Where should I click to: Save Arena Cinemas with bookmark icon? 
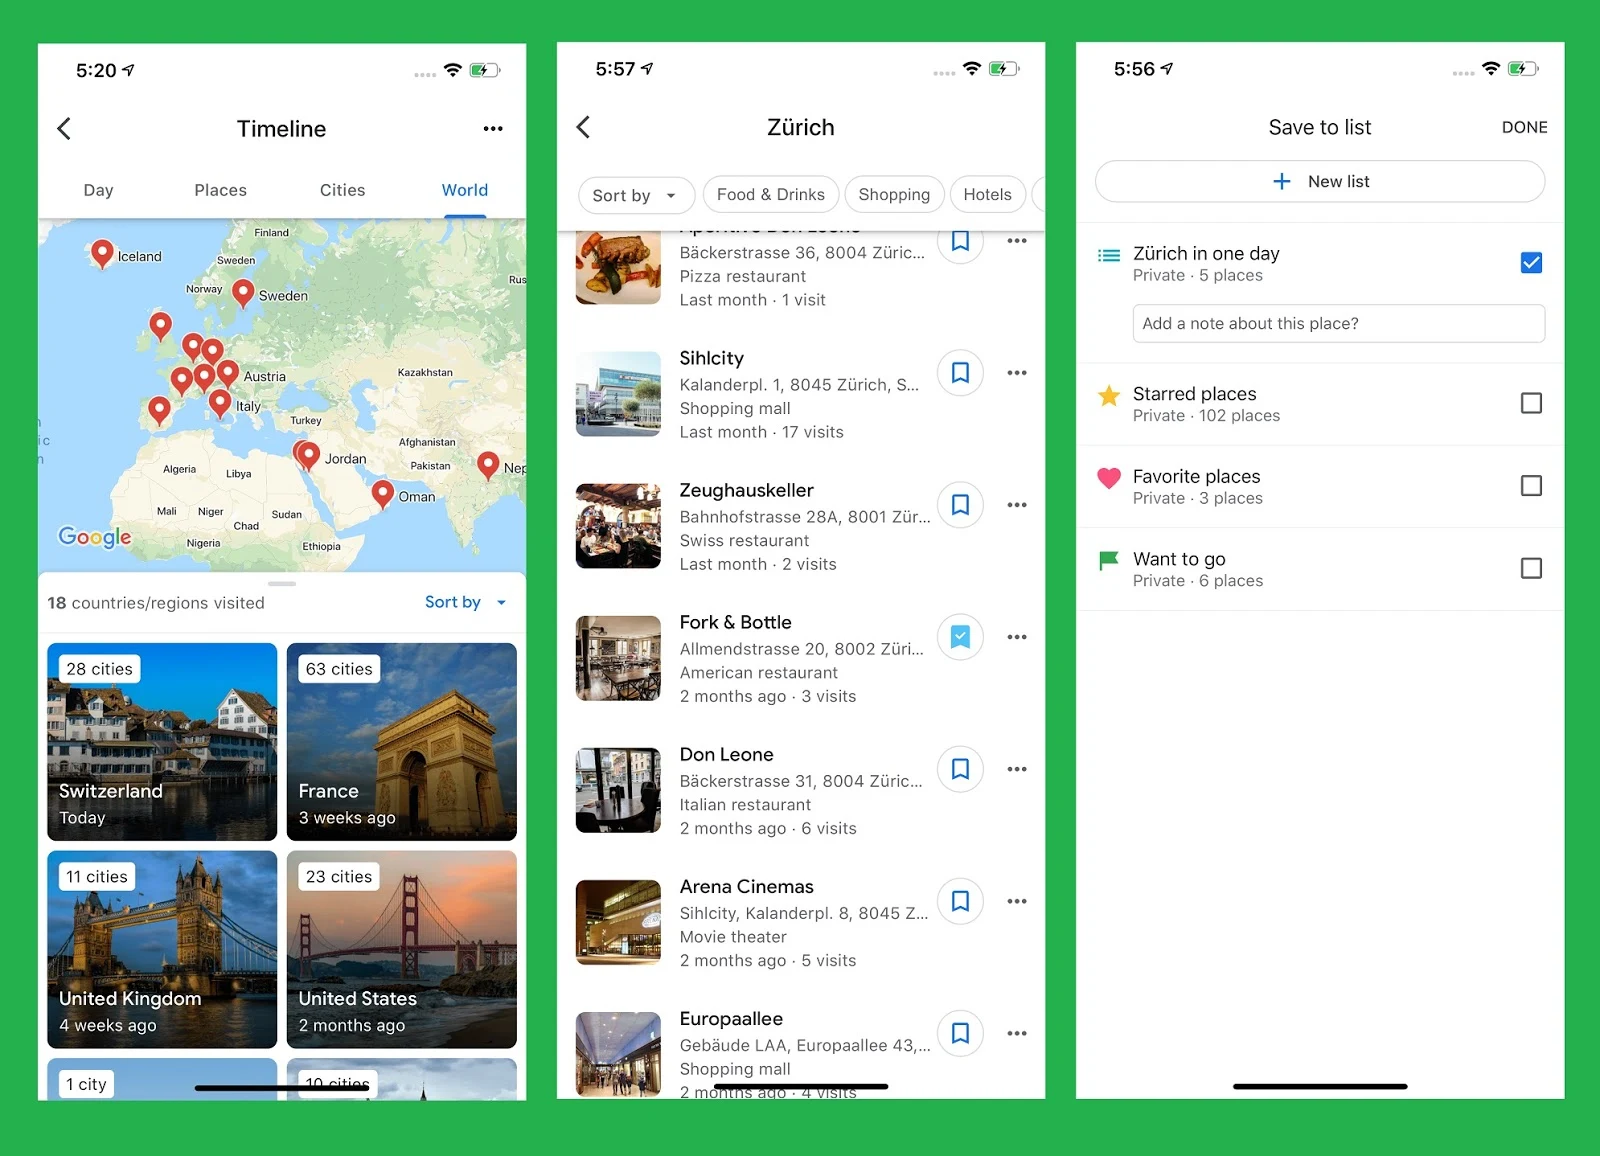(x=960, y=901)
